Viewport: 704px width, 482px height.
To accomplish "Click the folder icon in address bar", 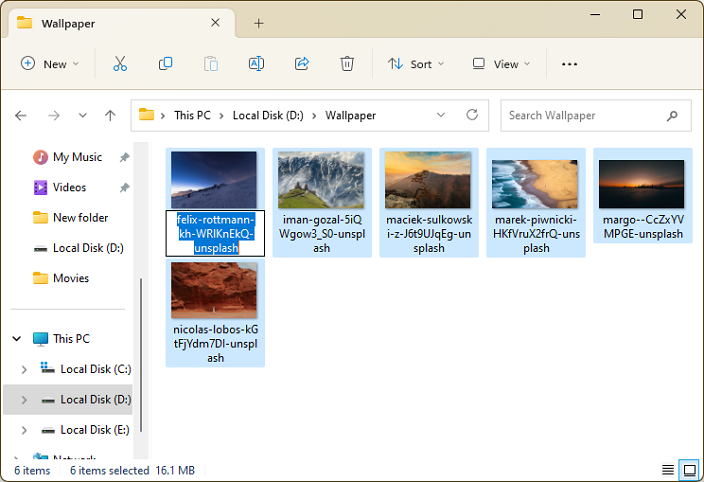I will pos(146,115).
